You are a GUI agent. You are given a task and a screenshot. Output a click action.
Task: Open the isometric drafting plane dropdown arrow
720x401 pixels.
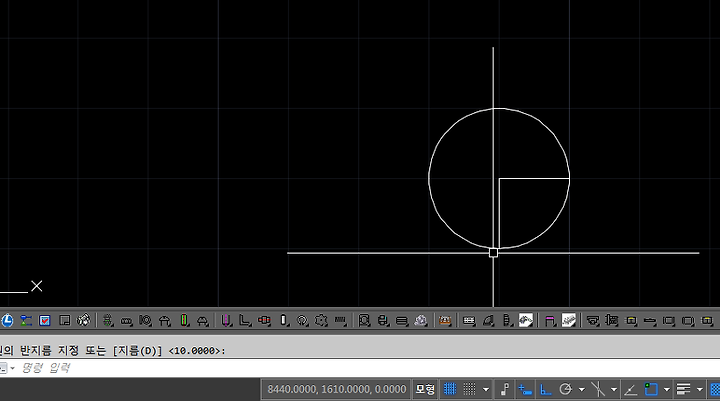(614, 390)
